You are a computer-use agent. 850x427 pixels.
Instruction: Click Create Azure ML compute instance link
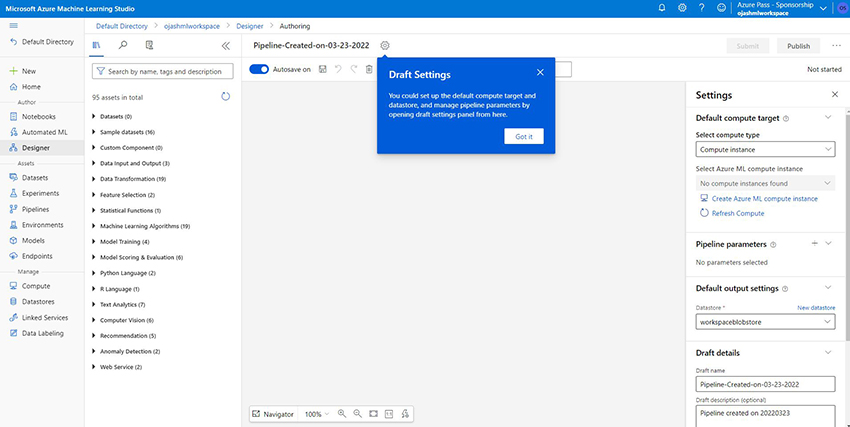tap(763, 199)
